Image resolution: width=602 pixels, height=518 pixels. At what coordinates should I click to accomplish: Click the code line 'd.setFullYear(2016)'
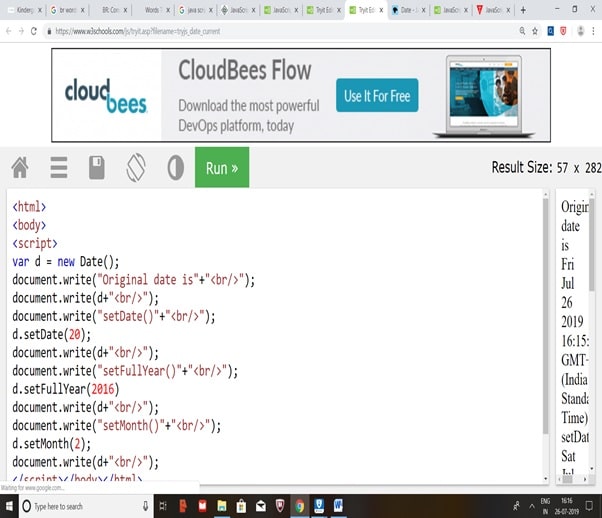pos(66,389)
